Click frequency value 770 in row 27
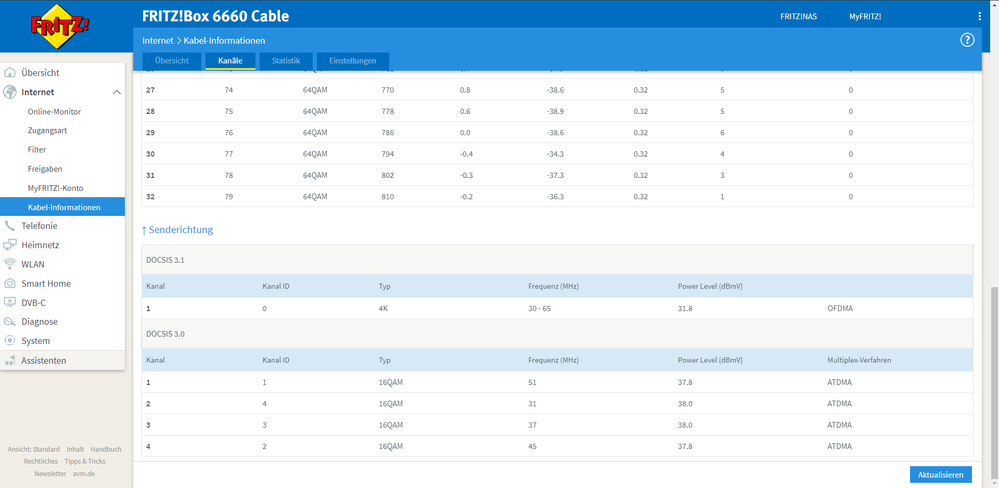The width and height of the screenshot is (999, 488). tap(387, 90)
